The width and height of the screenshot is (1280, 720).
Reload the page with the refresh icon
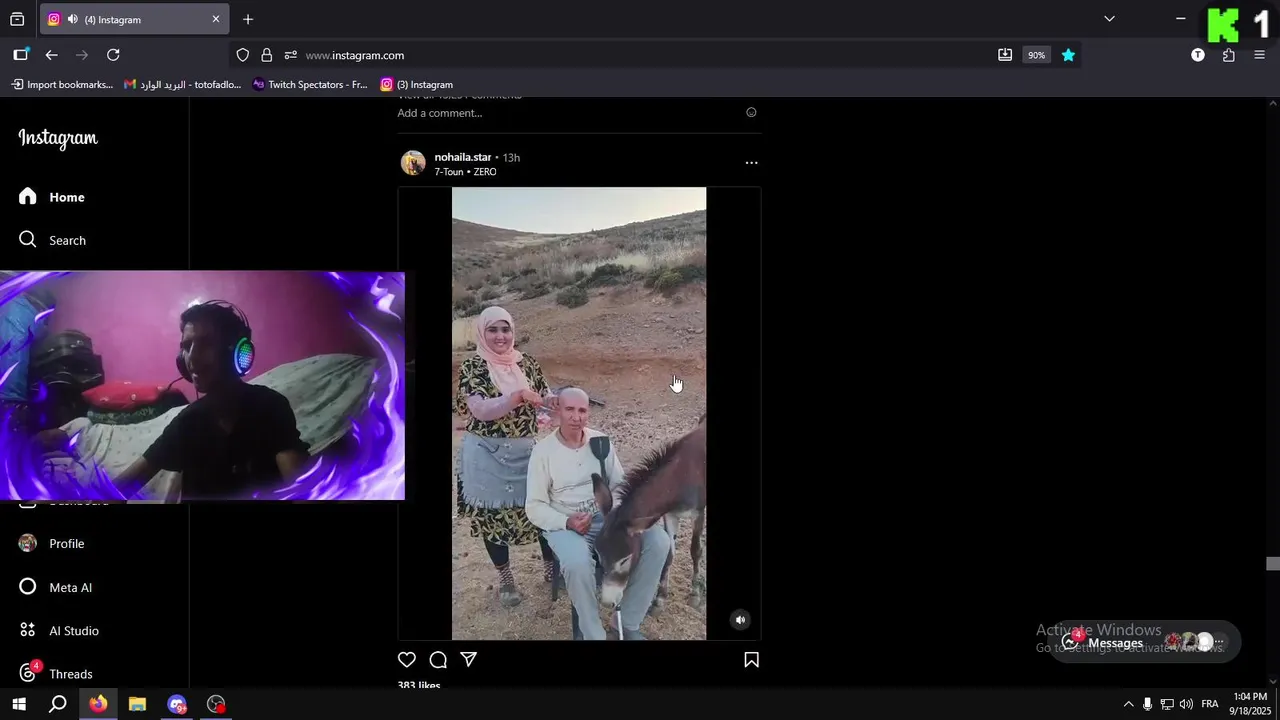click(113, 55)
